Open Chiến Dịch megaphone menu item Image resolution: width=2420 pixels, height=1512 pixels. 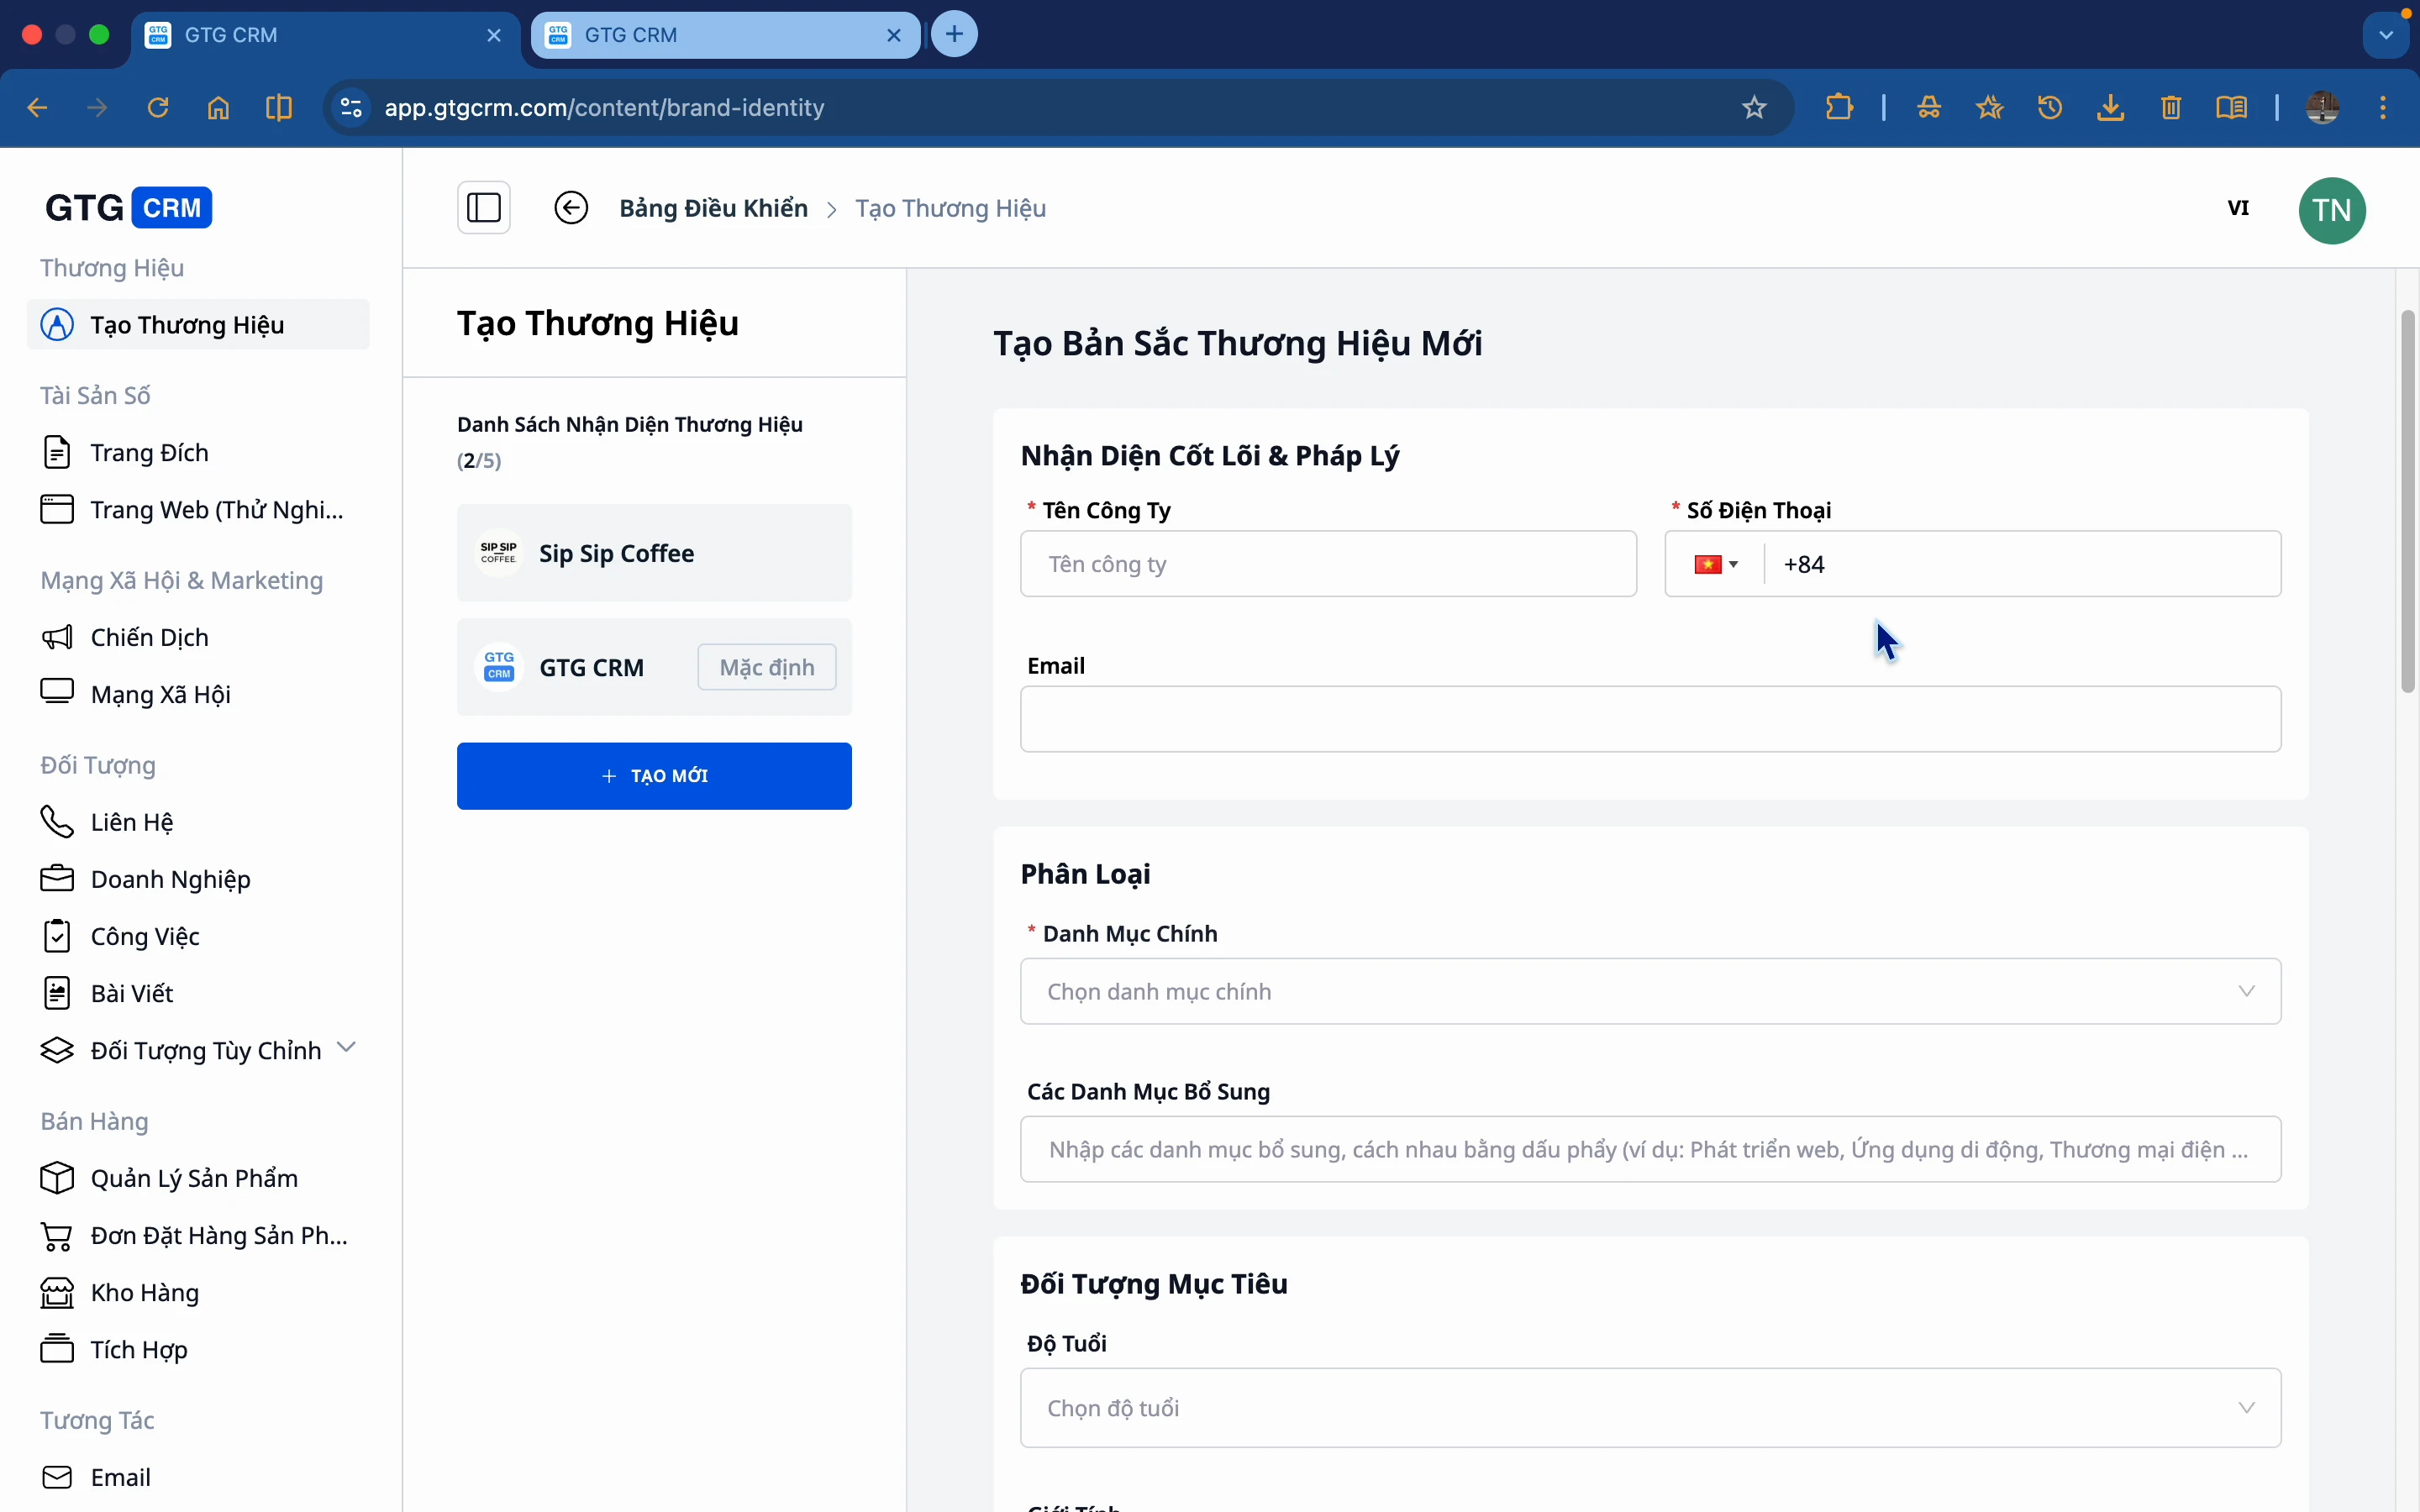149,637
